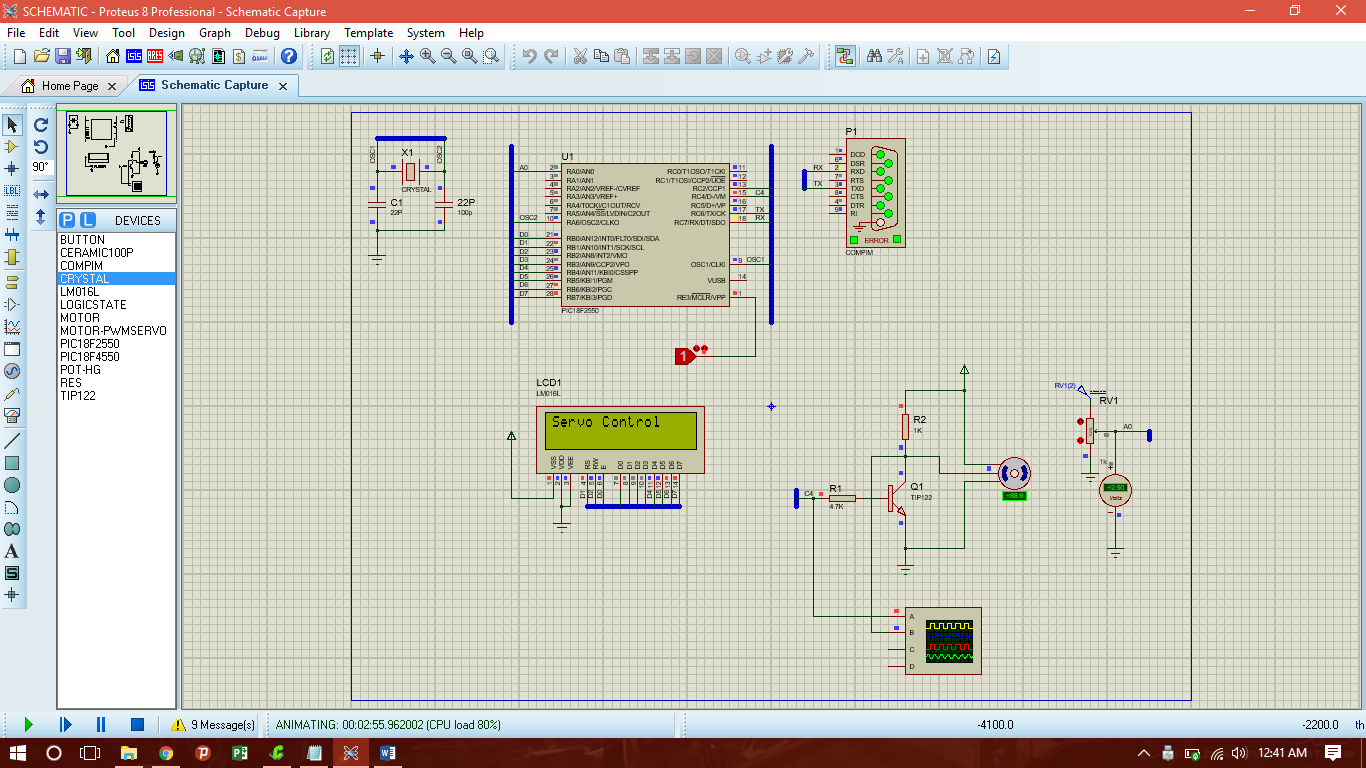
Task: Click the Undo arrow icon
Action: (x=529, y=56)
